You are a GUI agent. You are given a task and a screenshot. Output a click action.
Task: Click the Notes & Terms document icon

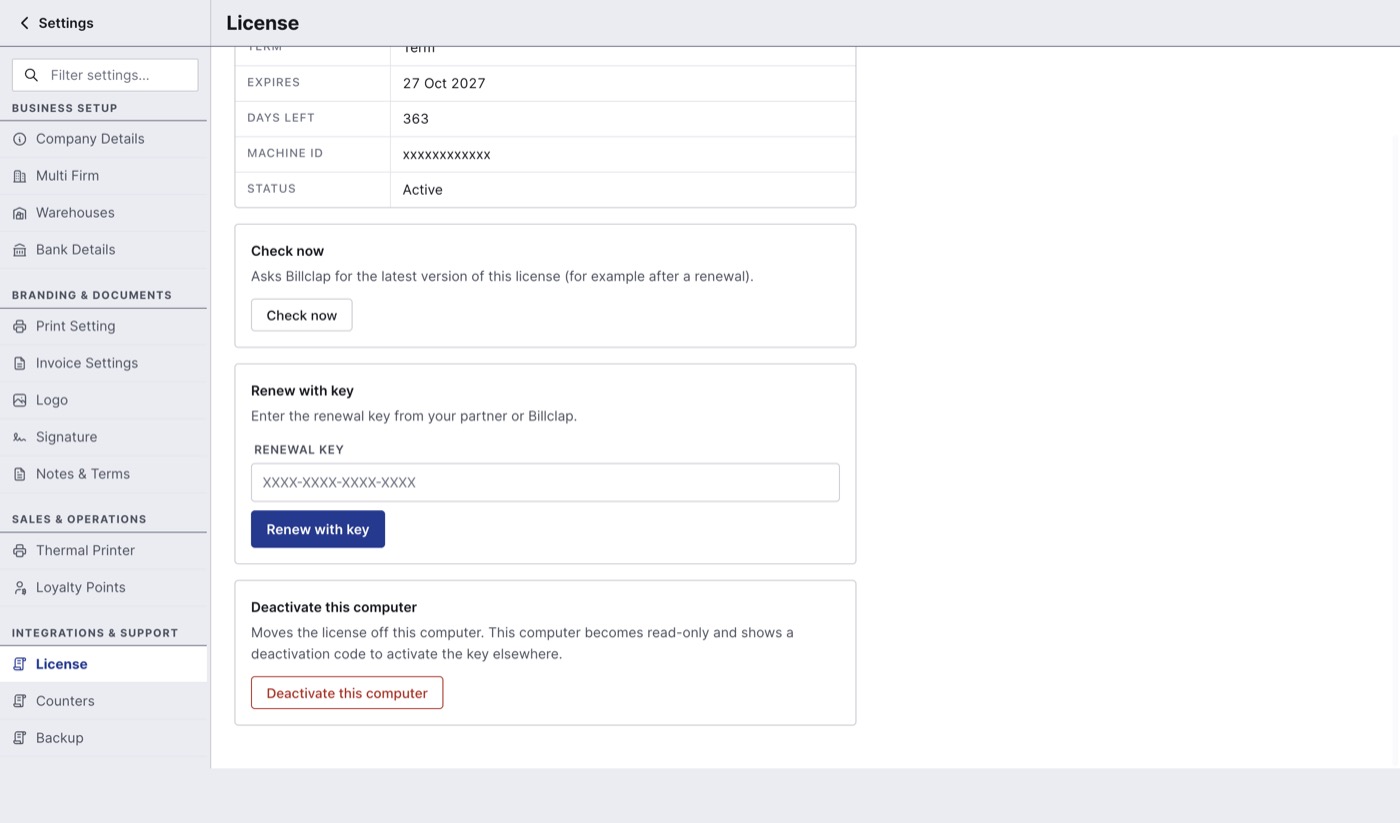click(19, 474)
